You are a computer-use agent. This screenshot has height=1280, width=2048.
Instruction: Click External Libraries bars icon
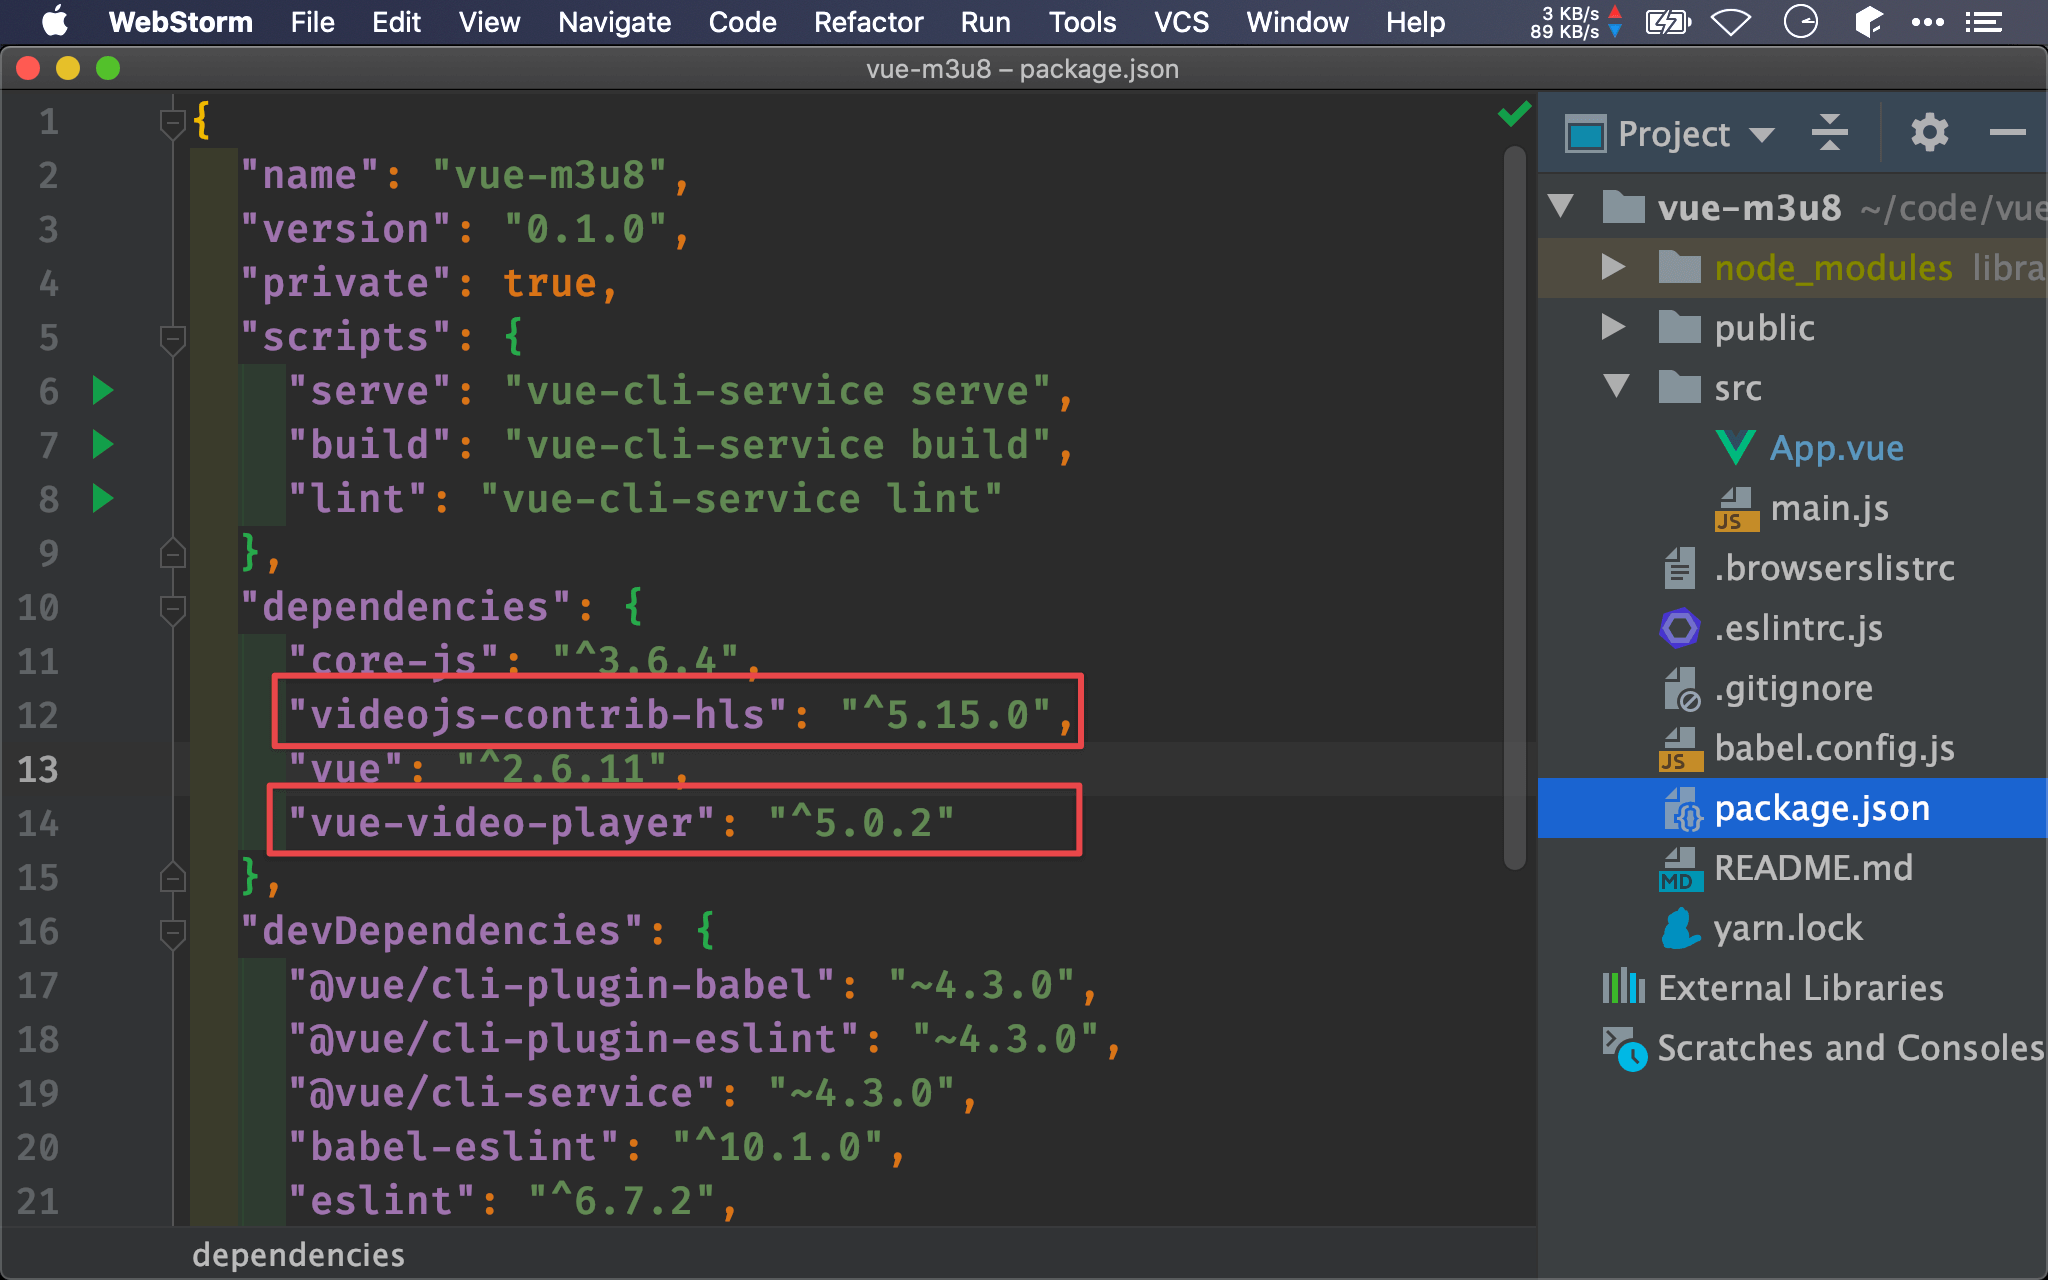1623,988
